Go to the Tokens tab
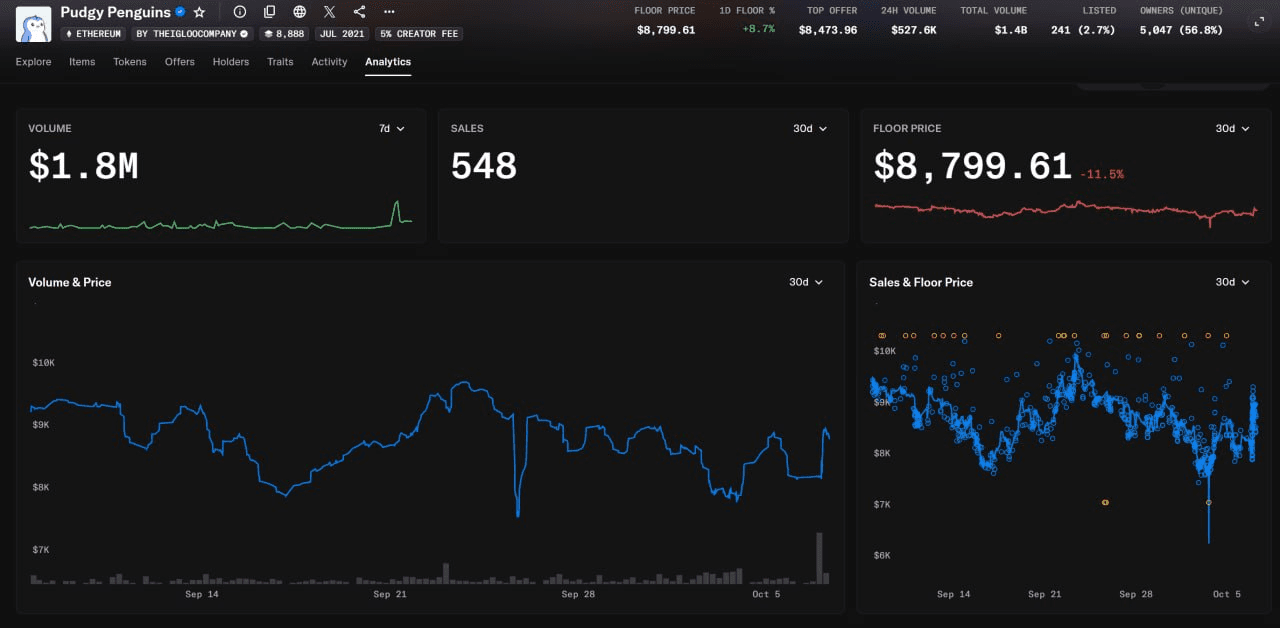Image resolution: width=1280 pixels, height=628 pixels. (130, 62)
